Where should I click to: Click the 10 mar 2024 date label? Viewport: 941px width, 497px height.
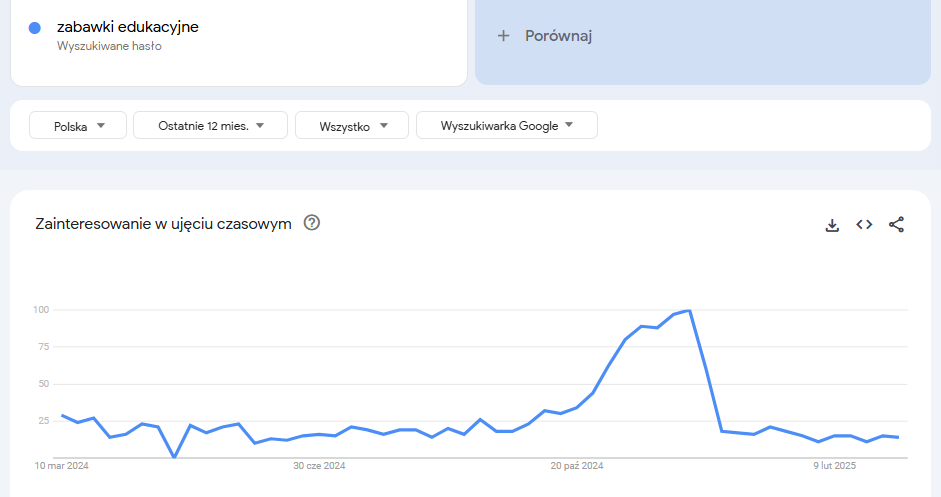coord(62,466)
